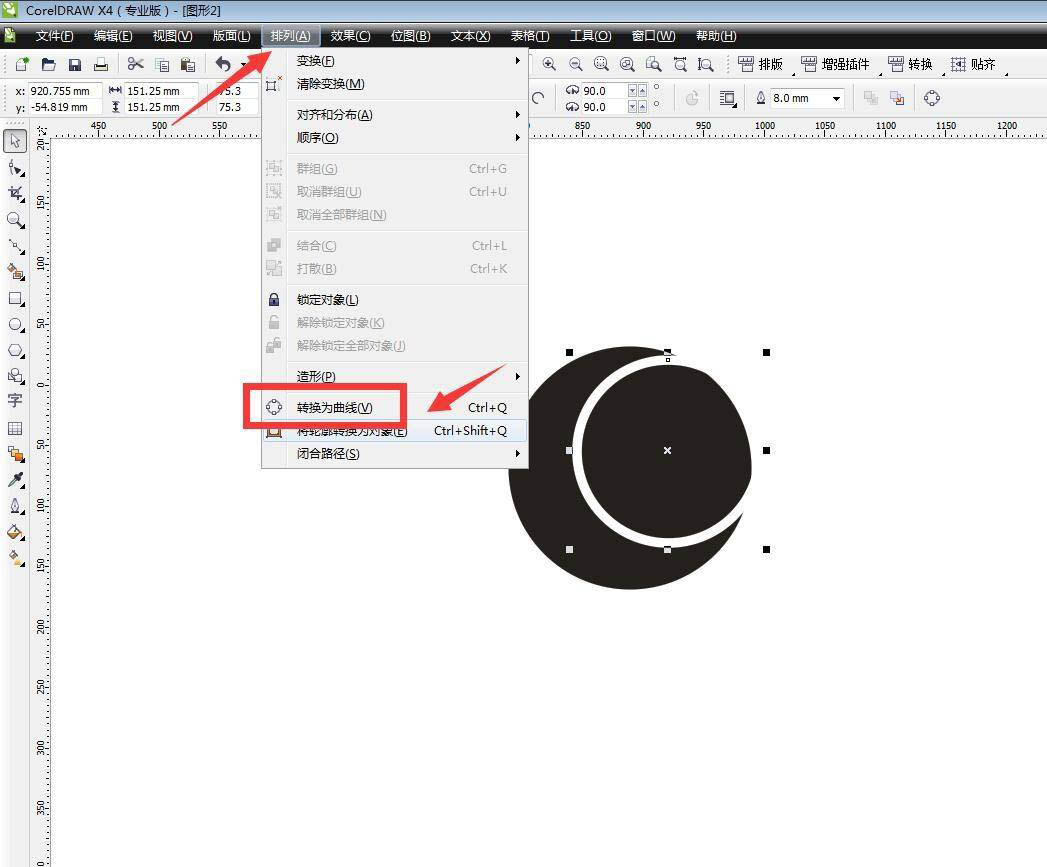1047x867 pixels.
Task: Select the Freehand drawing tool
Action: point(15,246)
